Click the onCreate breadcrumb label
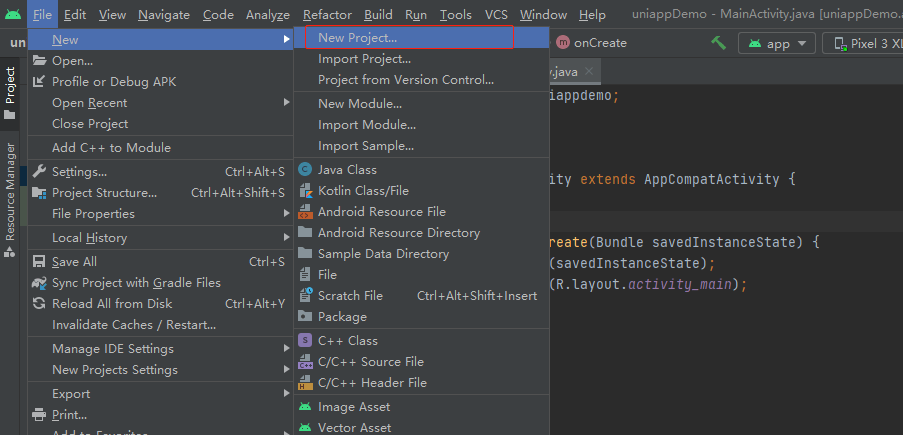 [x=600, y=43]
